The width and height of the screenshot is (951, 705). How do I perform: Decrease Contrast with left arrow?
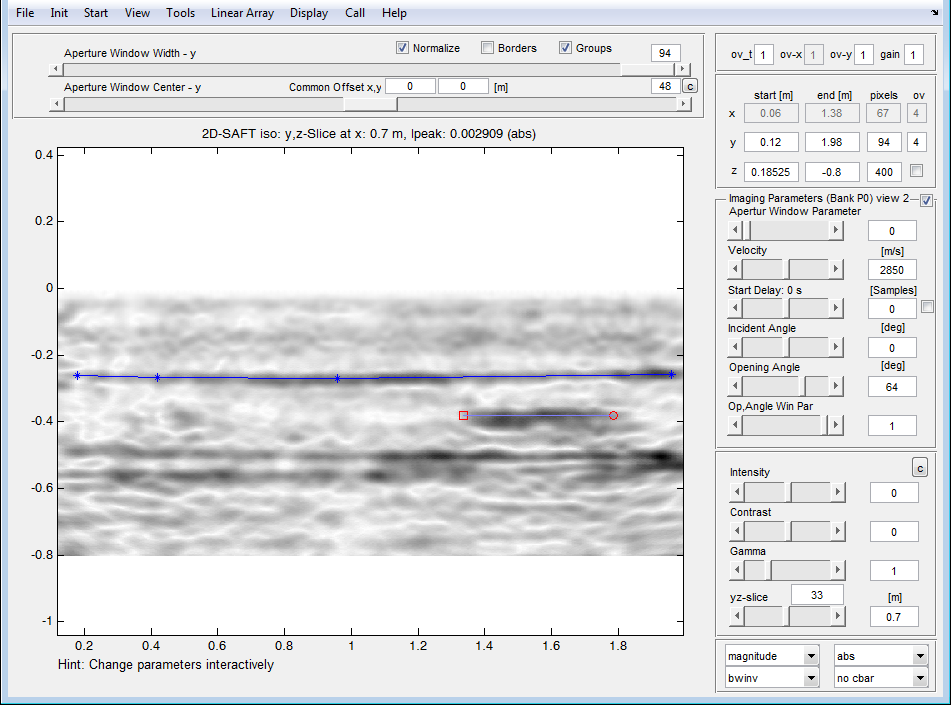click(x=737, y=531)
